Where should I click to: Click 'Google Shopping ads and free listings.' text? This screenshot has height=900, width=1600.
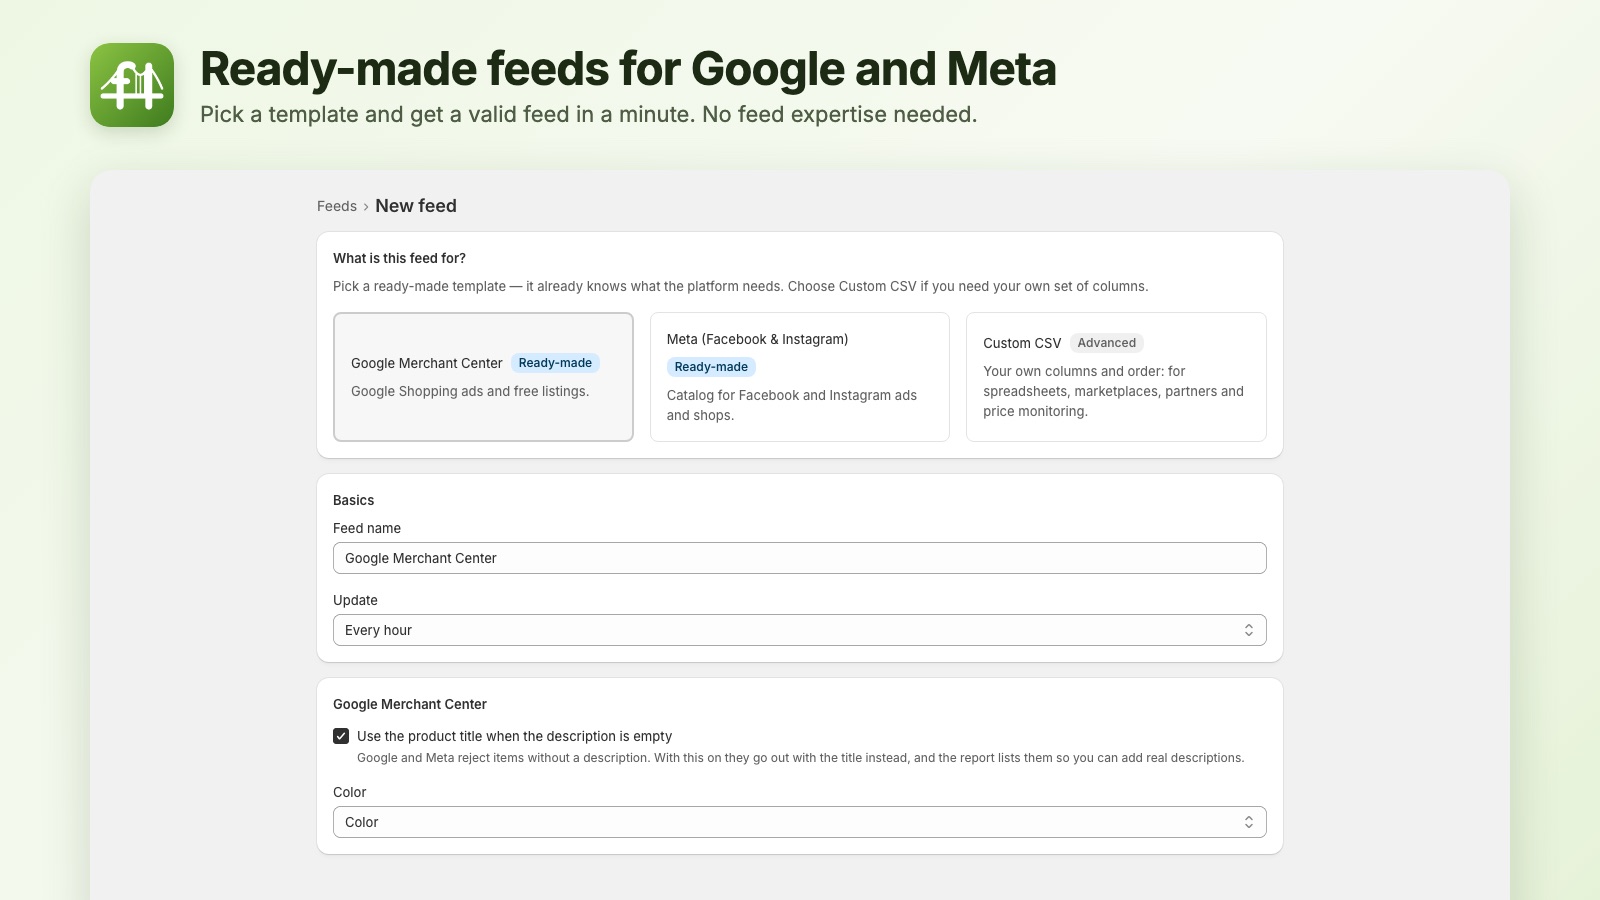(470, 391)
